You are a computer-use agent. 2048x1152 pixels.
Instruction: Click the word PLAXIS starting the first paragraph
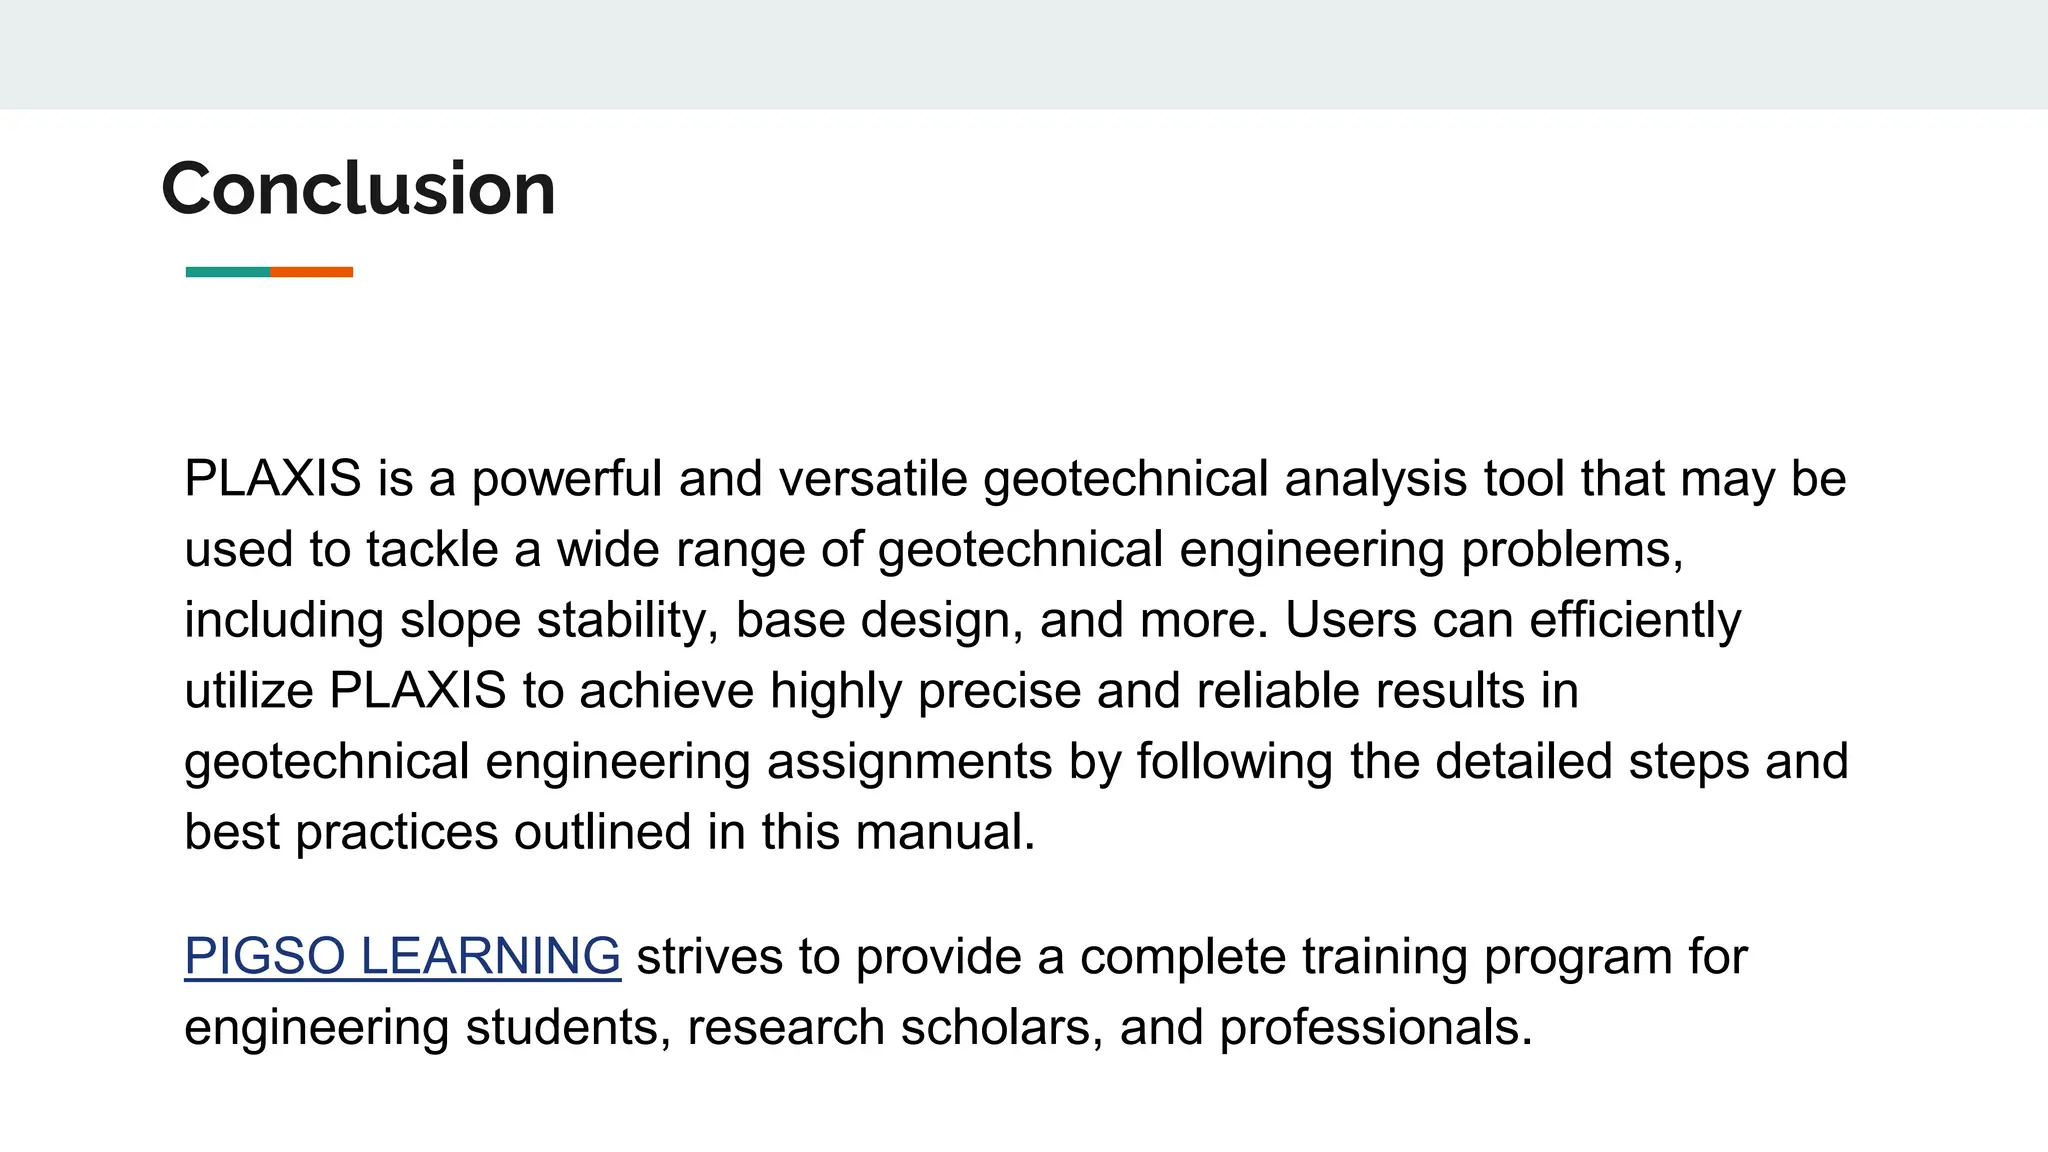272,479
